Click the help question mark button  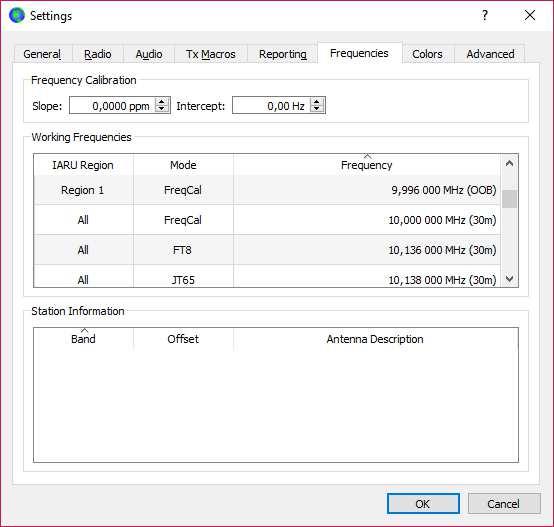tap(485, 15)
